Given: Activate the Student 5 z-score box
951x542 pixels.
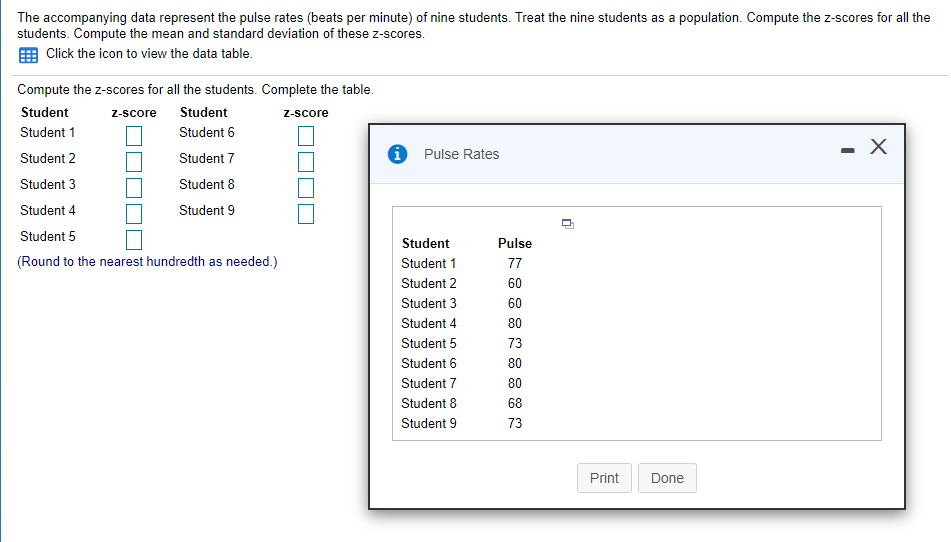Looking at the screenshot, I should 135,238.
